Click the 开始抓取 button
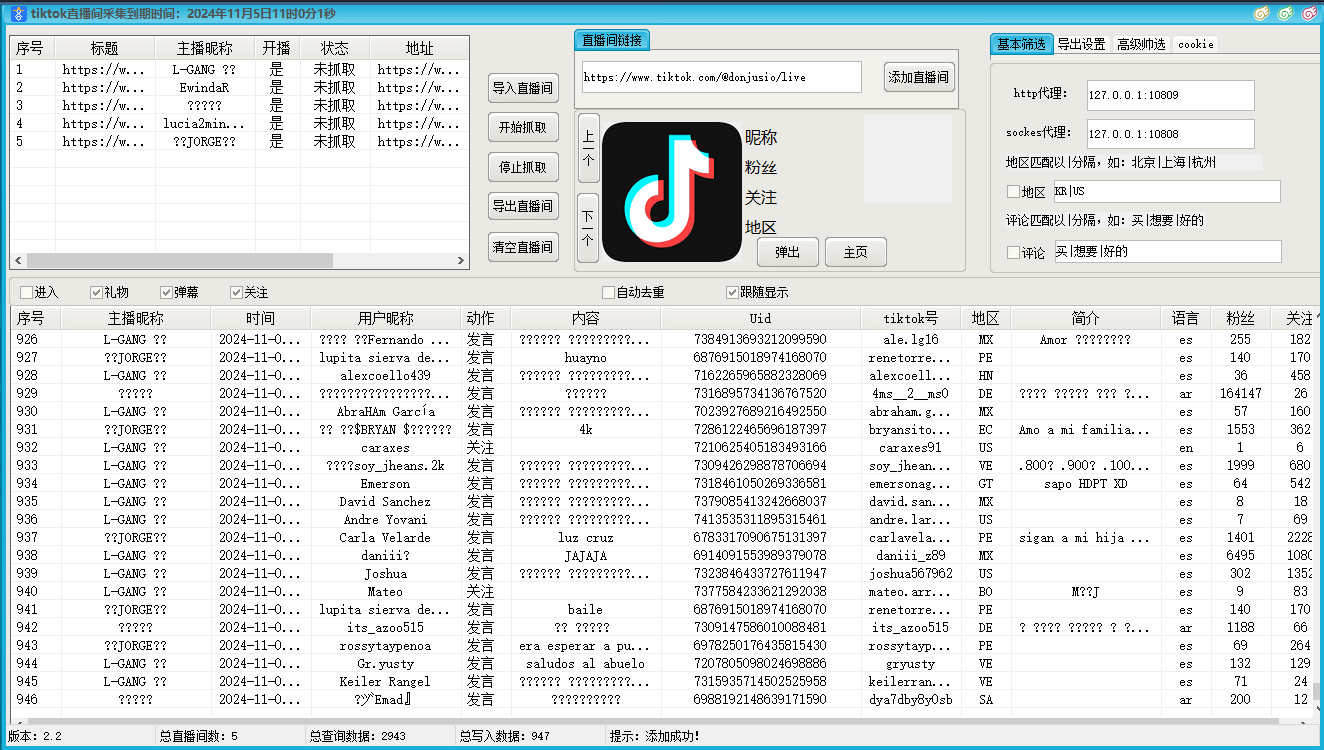This screenshot has height=750, width=1324. [x=523, y=127]
